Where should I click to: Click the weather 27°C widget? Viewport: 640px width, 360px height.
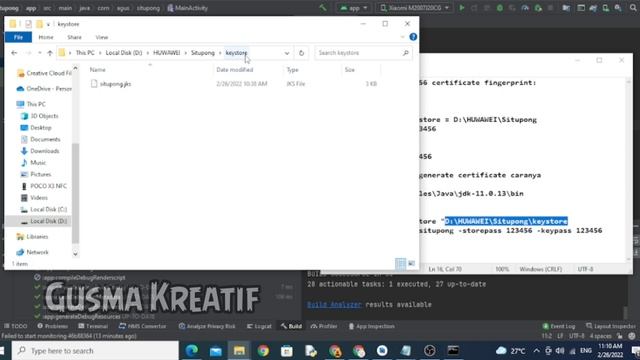pyautogui.click(x=511, y=351)
